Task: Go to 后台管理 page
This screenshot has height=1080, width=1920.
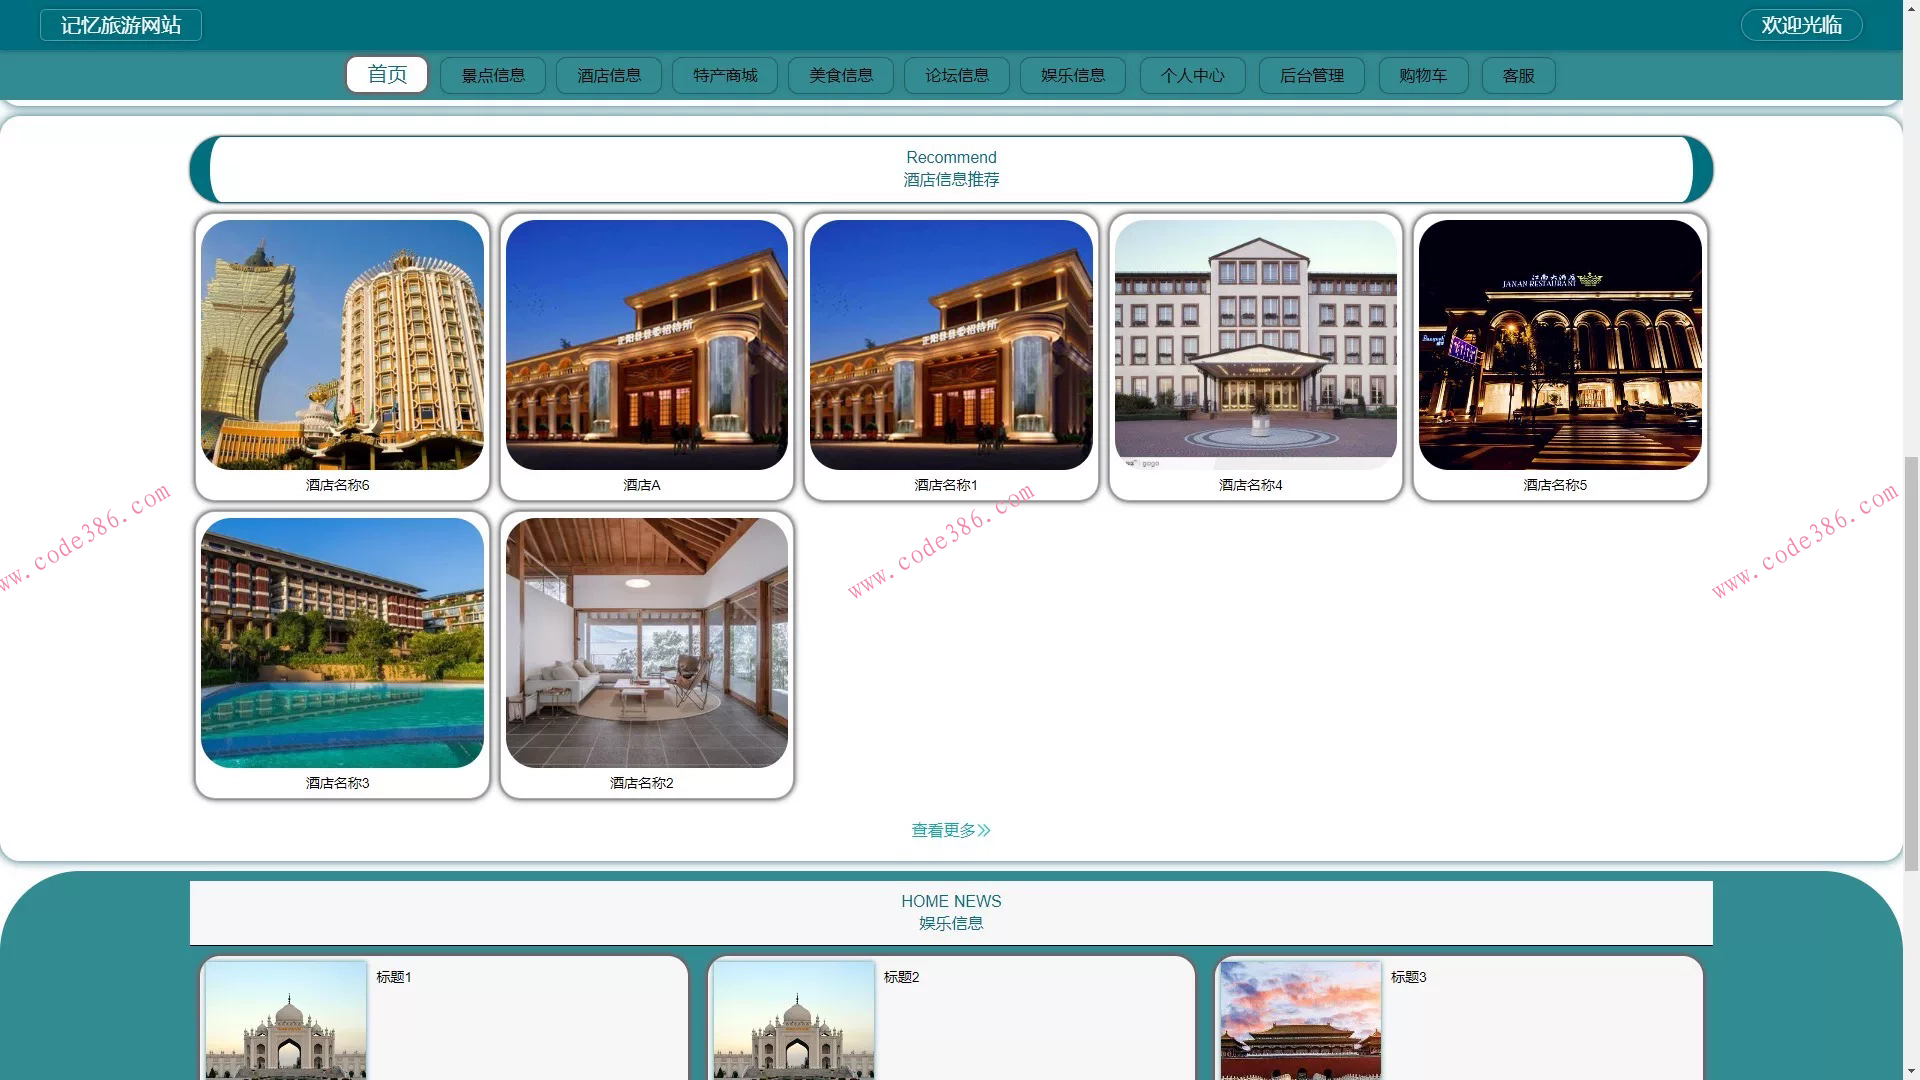Action: (1312, 76)
